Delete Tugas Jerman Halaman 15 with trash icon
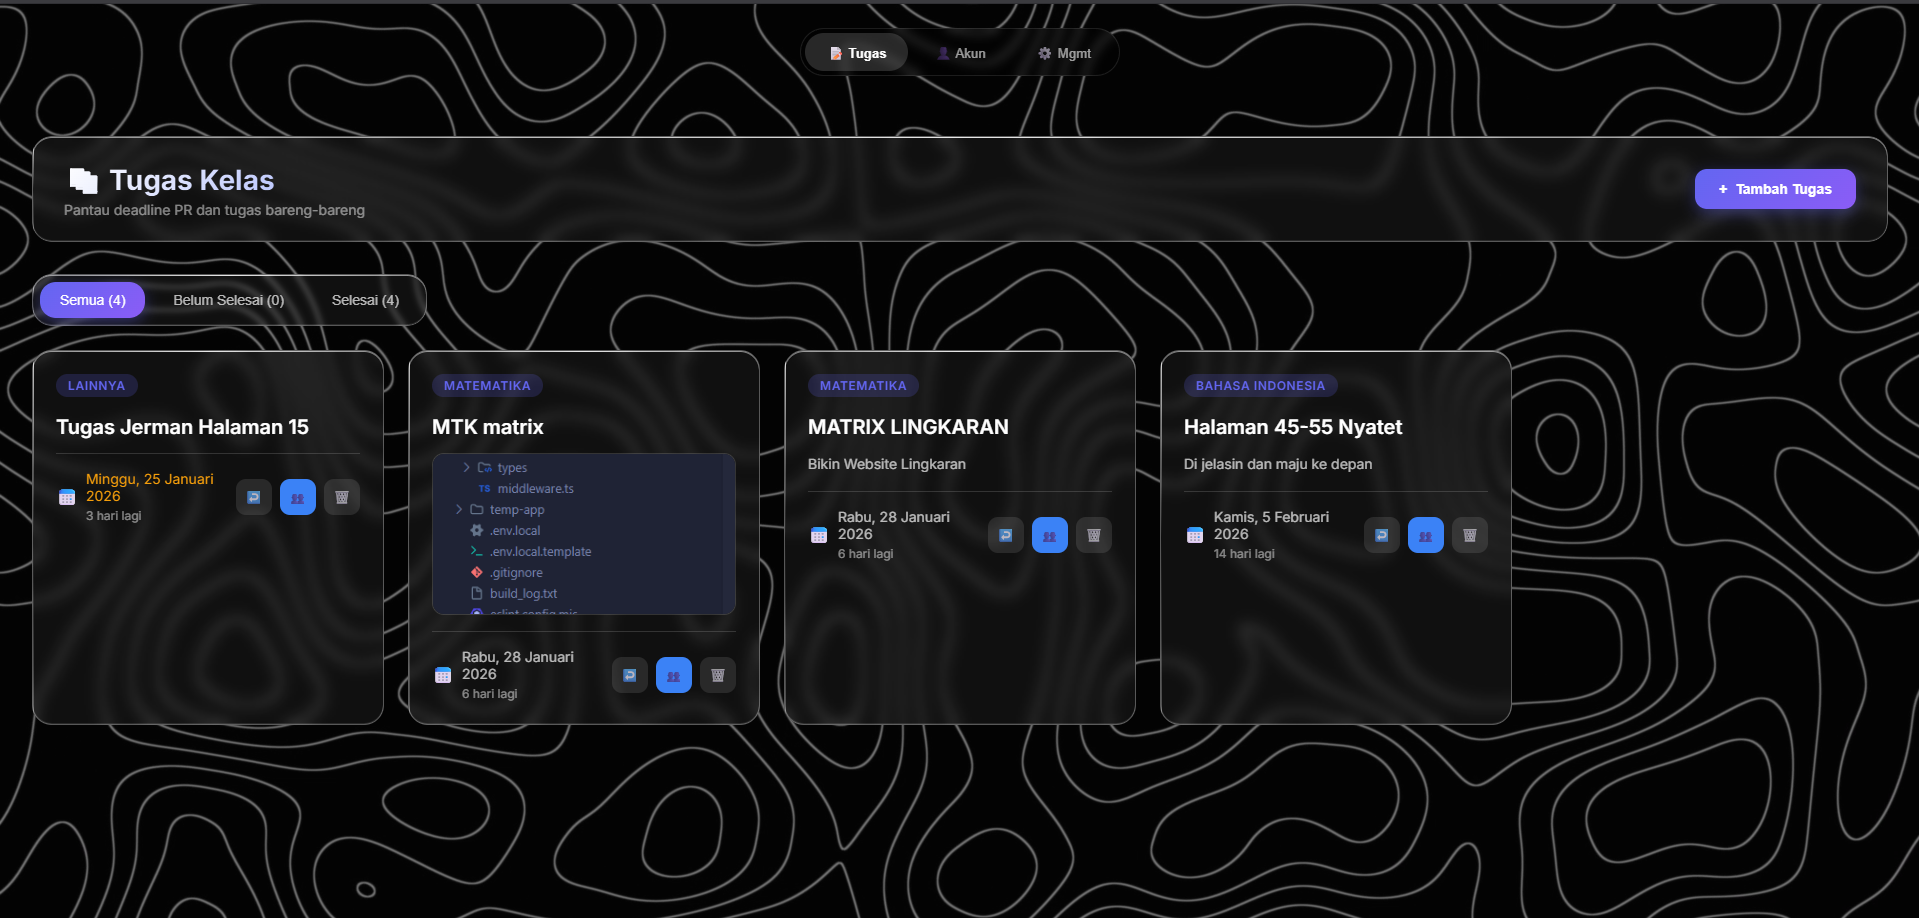The height and width of the screenshot is (918, 1919). pyautogui.click(x=342, y=497)
